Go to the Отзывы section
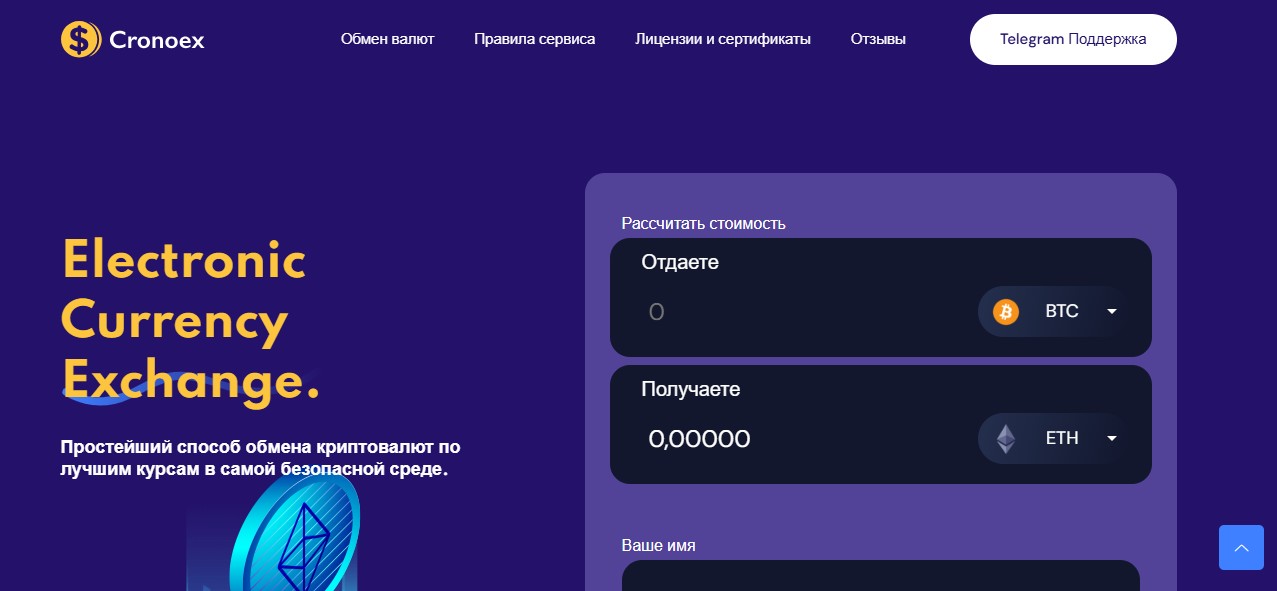 coord(877,39)
